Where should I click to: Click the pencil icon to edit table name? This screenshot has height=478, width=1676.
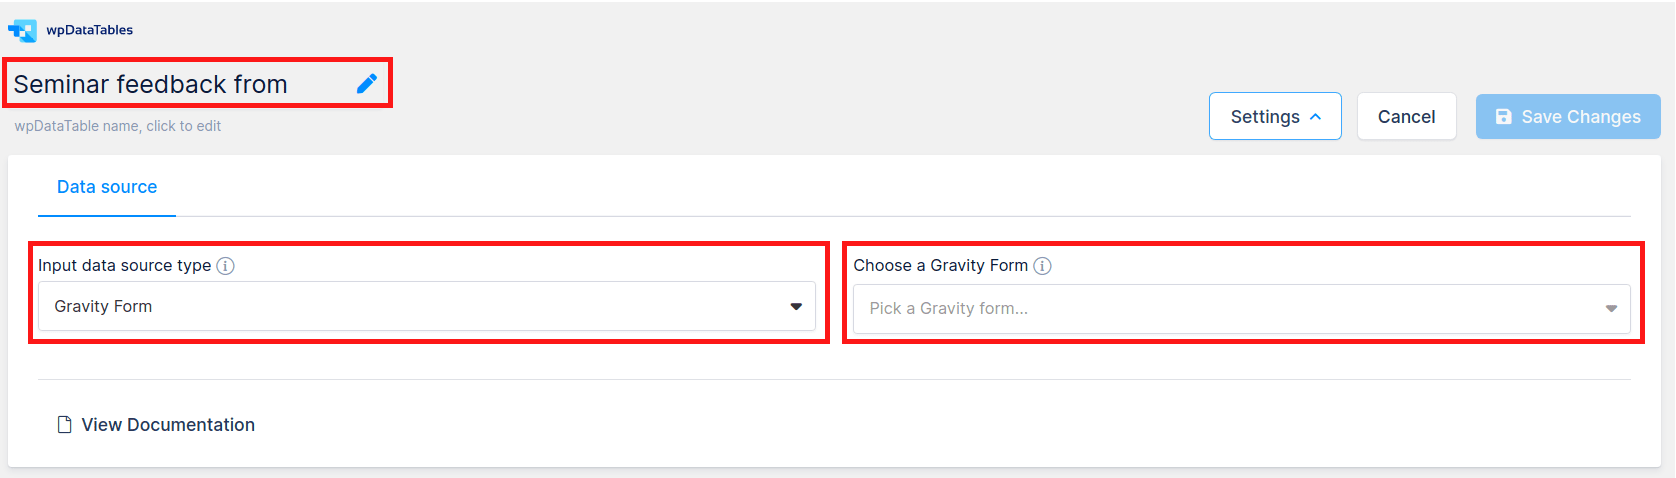point(367,84)
